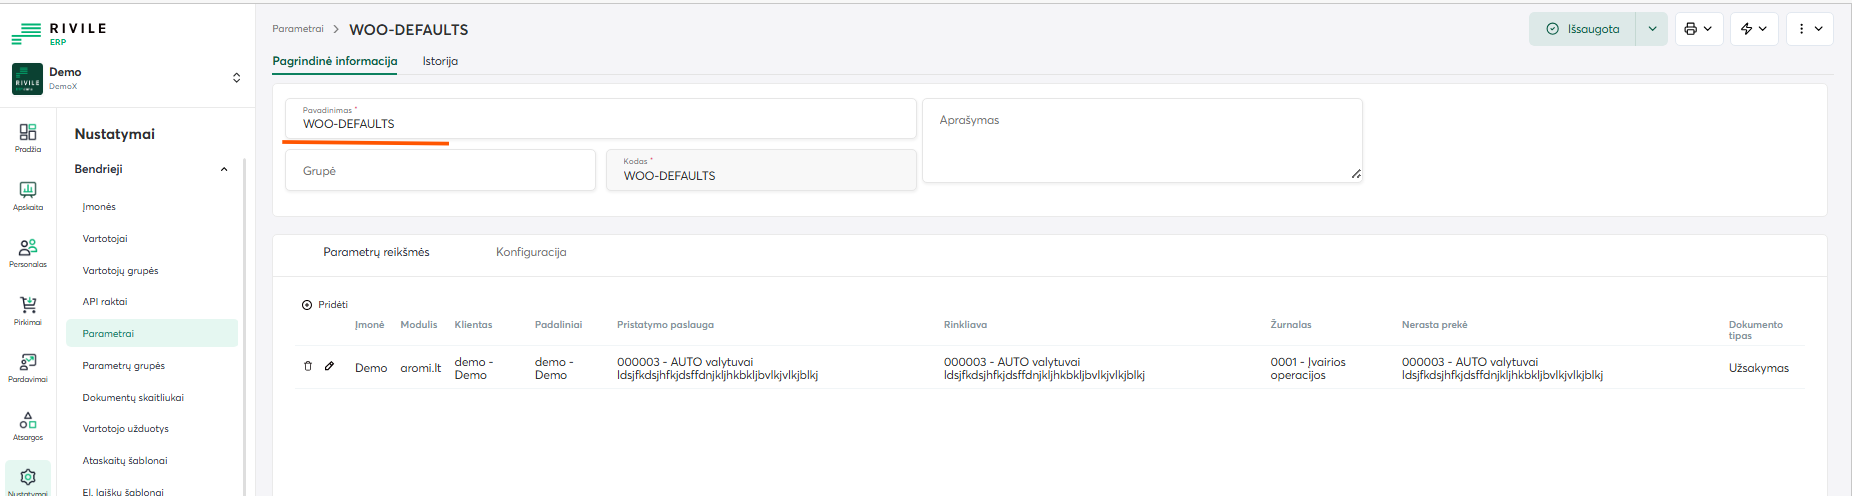Collapse the Bendrieji settings section
The width and height of the screenshot is (1852, 496).
click(224, 169)
